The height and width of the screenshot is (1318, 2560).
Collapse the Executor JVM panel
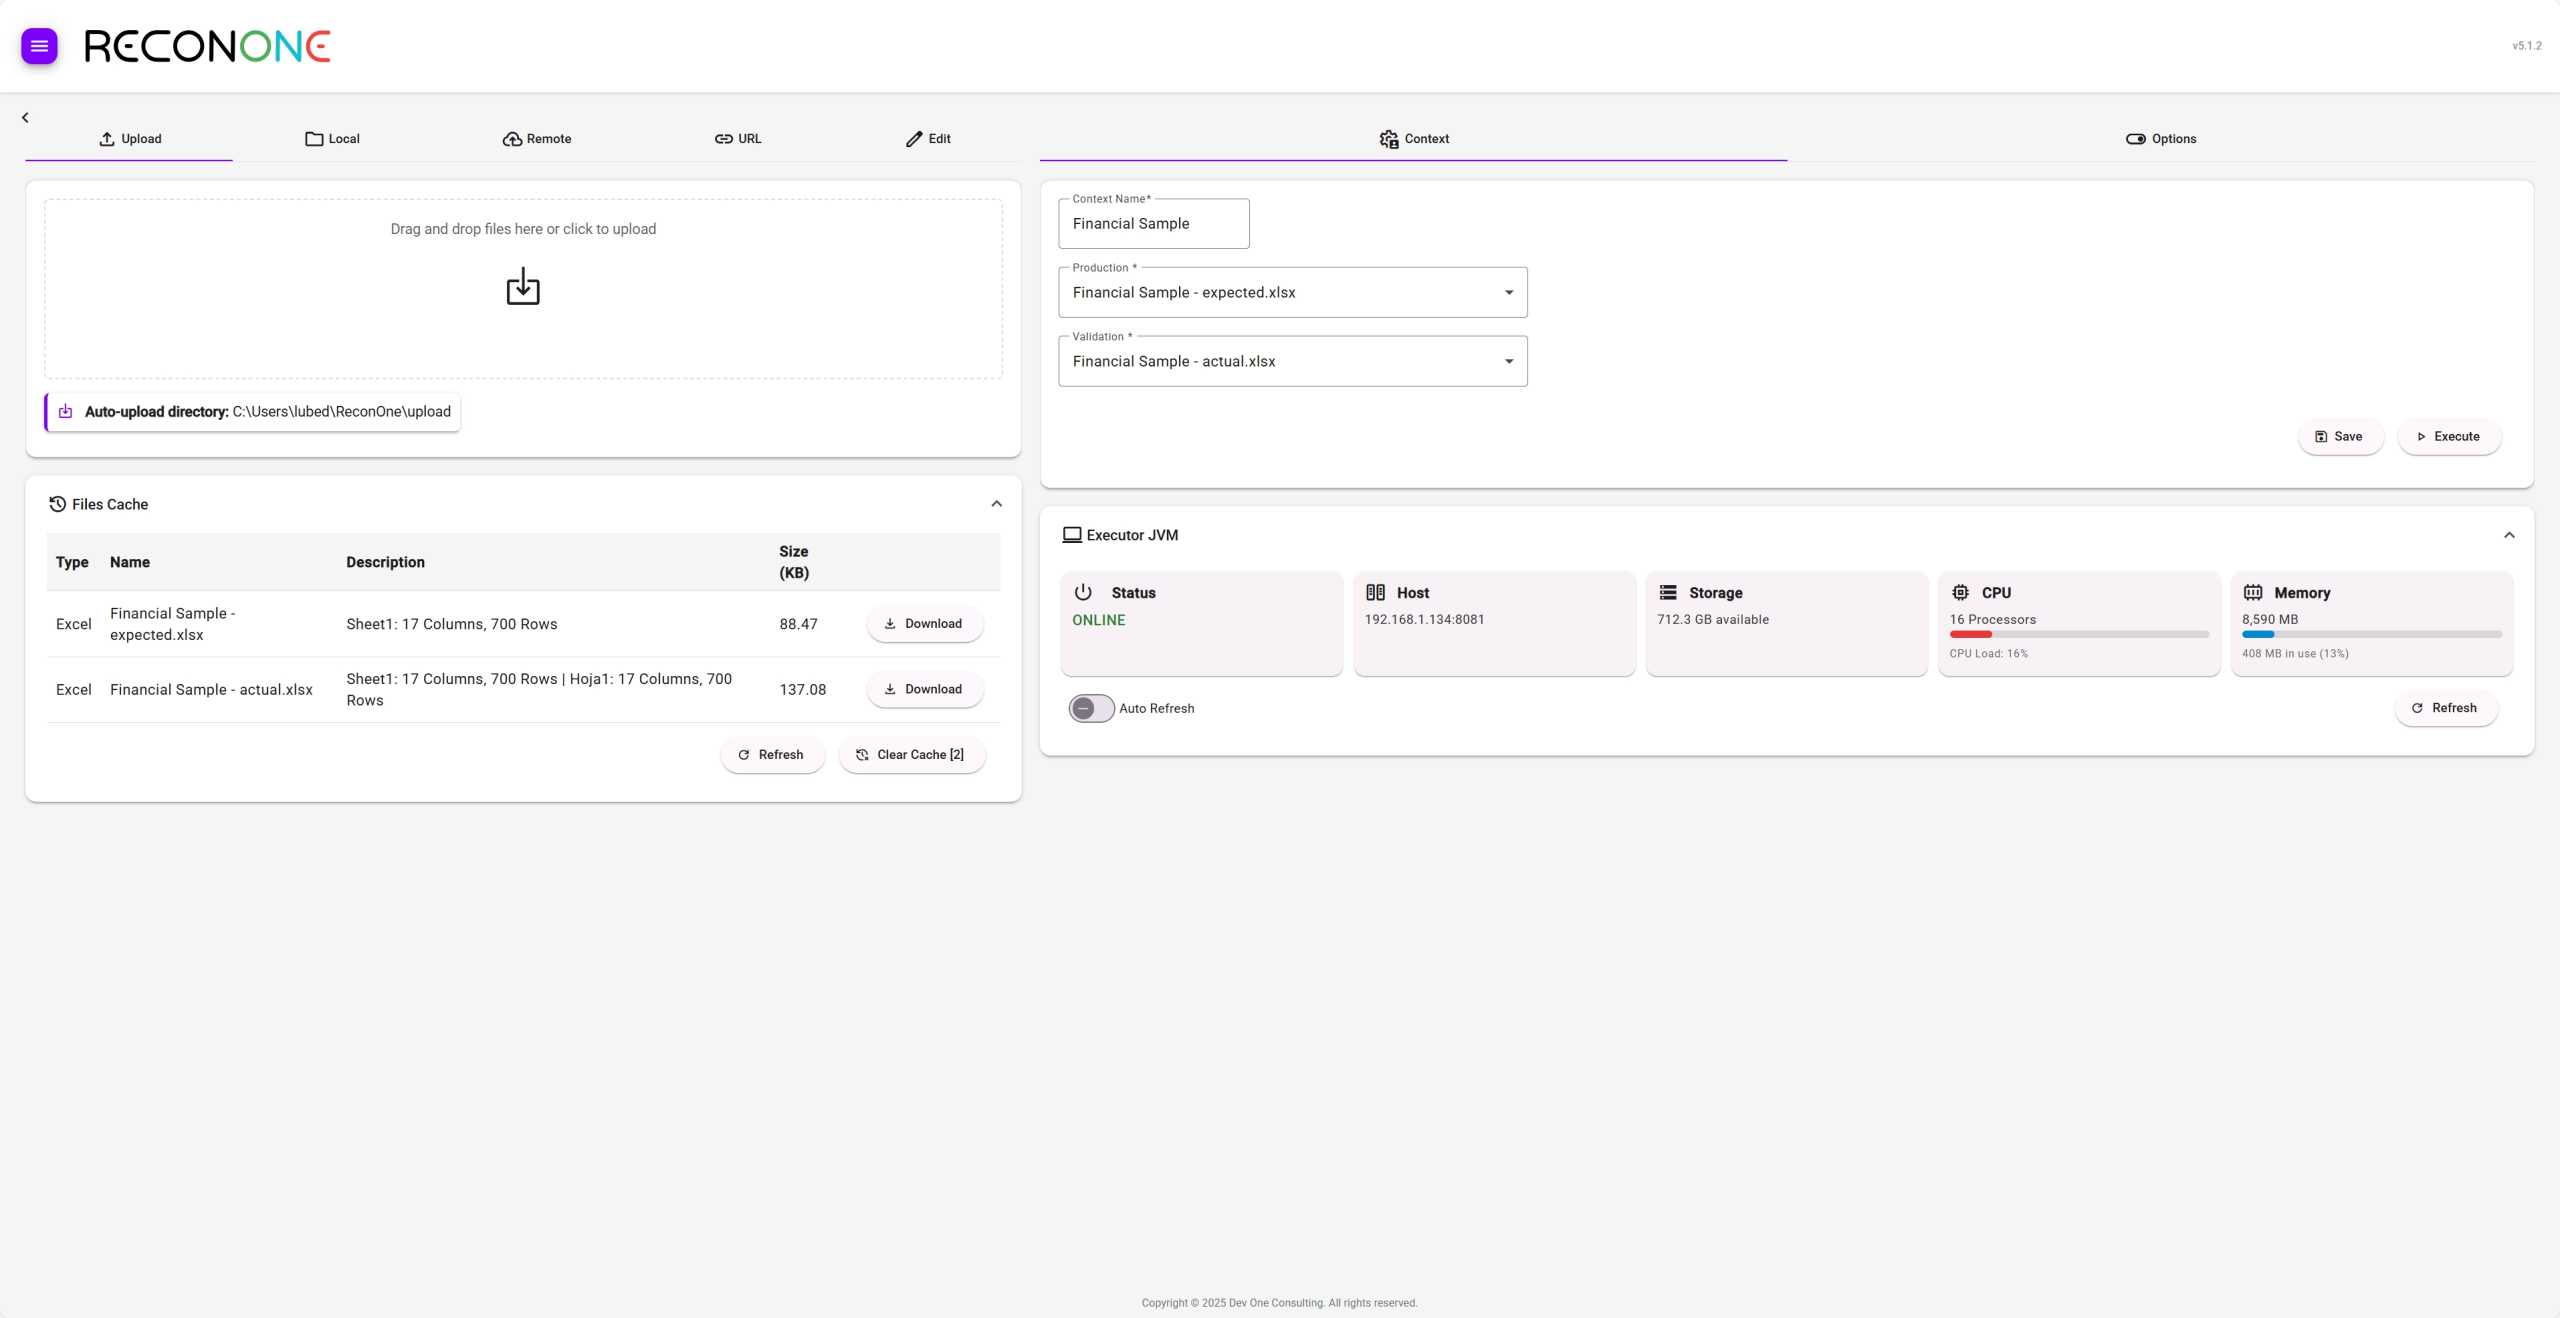(2508, 535)
